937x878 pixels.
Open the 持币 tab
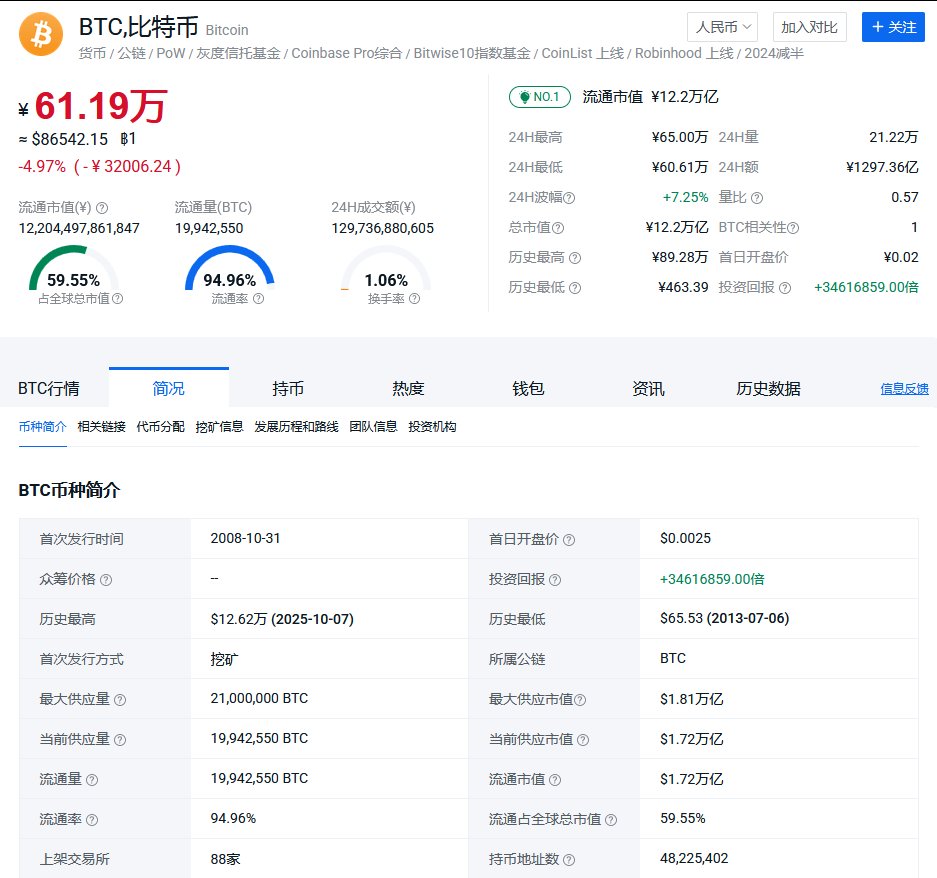[x=288, y=388]
